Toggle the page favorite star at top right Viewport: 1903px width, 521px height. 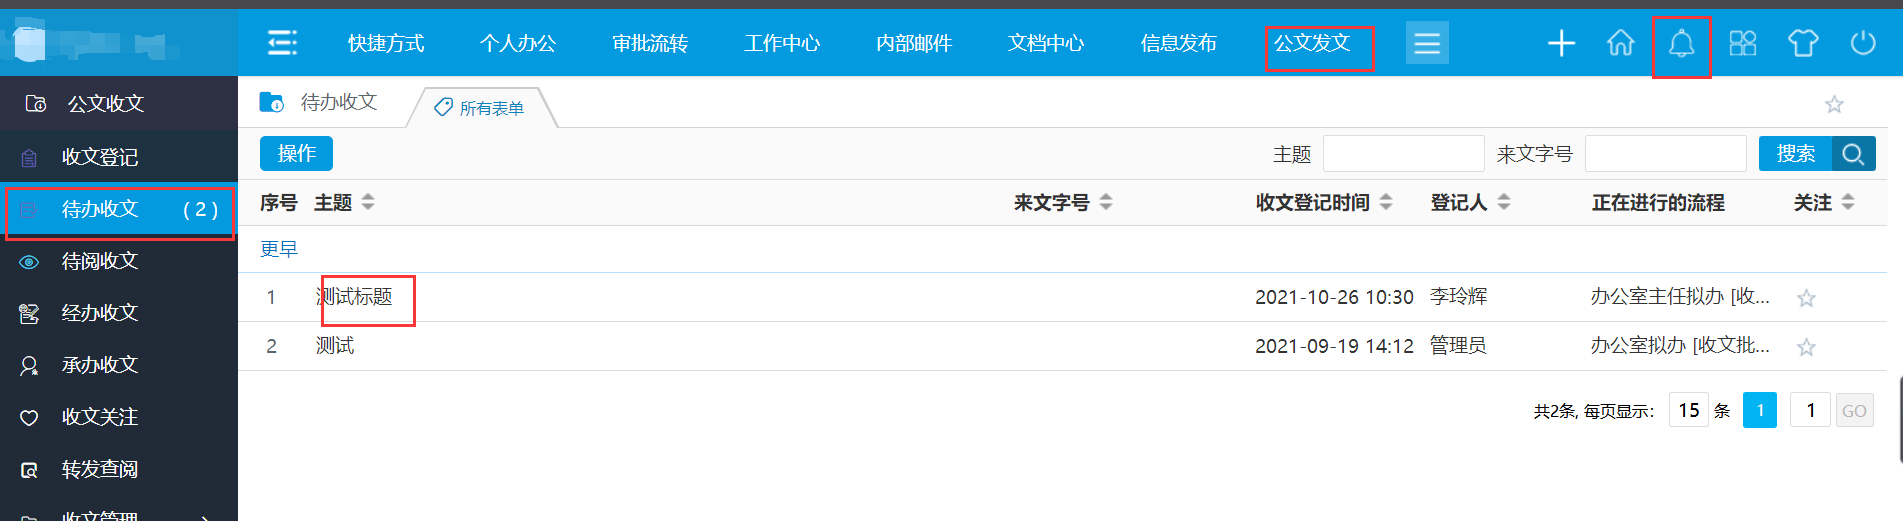tap(1834, 104)
